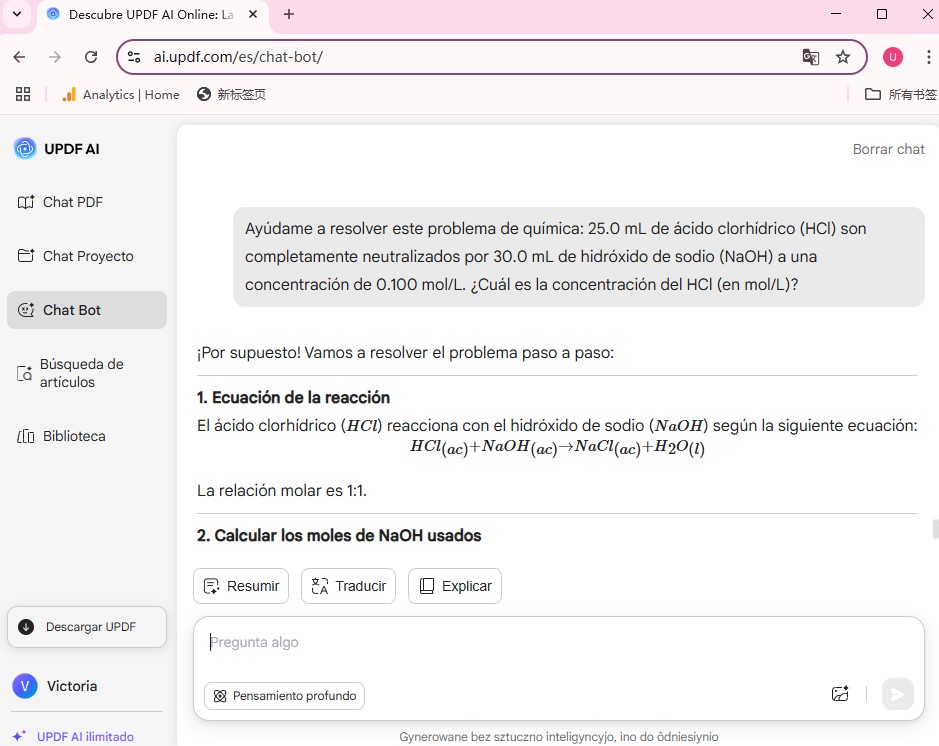The width and height of the screenshot is (939, 746).
Task: Click the article search magnifier icon
Action: coord(25,374)
